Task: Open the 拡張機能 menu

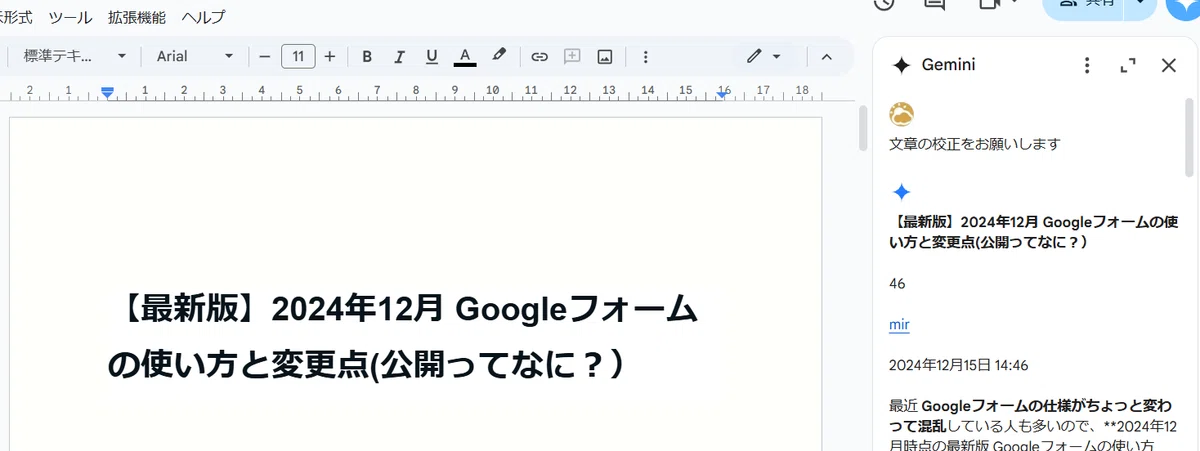Action: pyautogui.click(x=137, y=17)
